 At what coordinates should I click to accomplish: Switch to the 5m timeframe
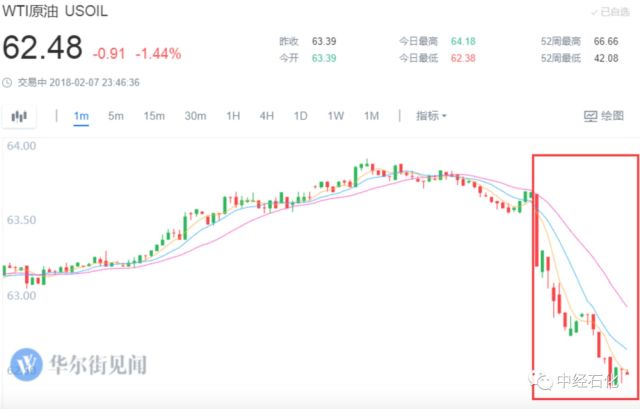(116, 116)
